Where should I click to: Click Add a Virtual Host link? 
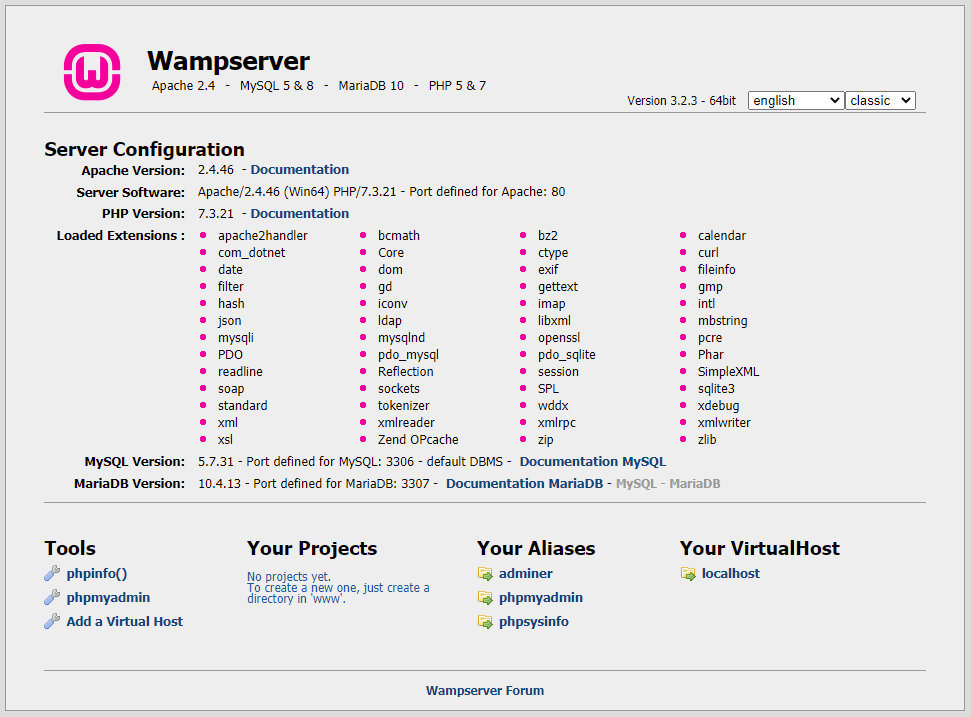124,622
